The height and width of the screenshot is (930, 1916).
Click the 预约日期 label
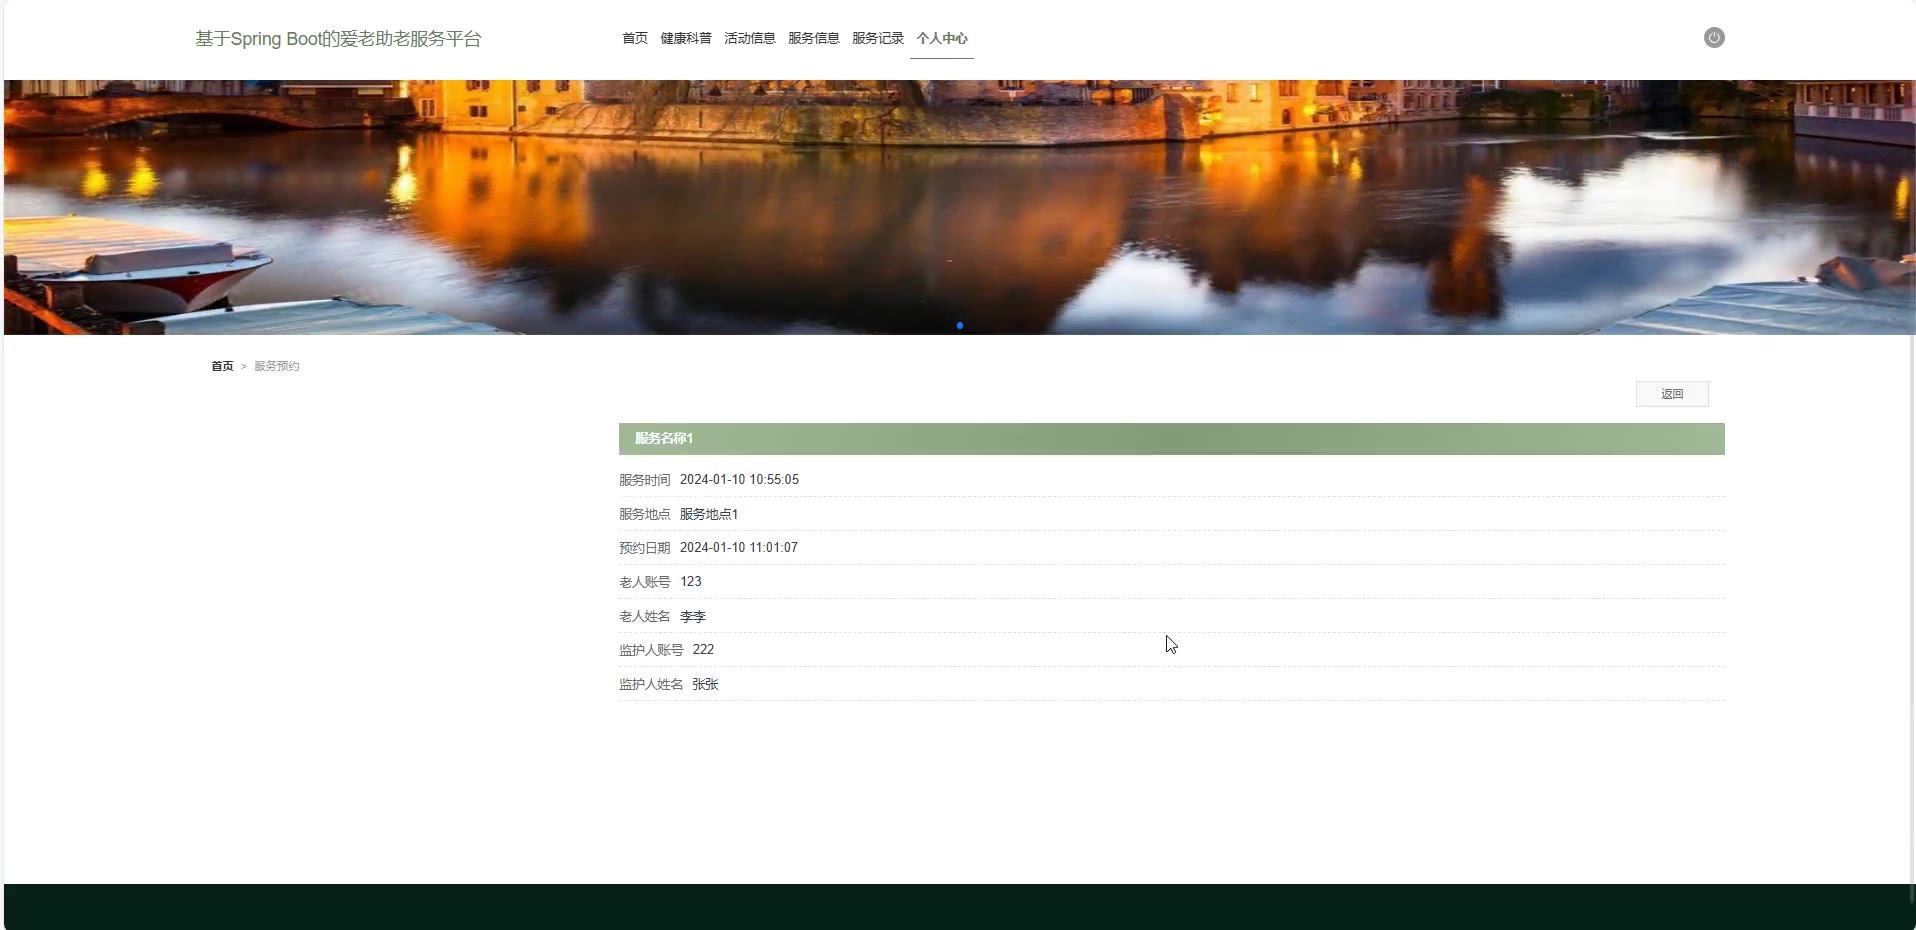(x=645, y=548)
